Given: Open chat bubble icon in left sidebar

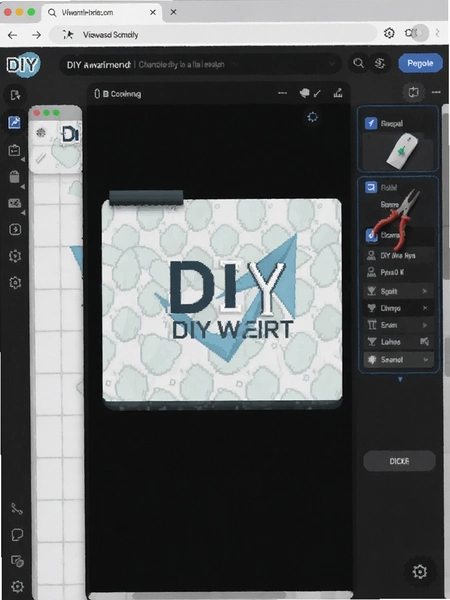Looking at the screenshot, I should (17, 535).
